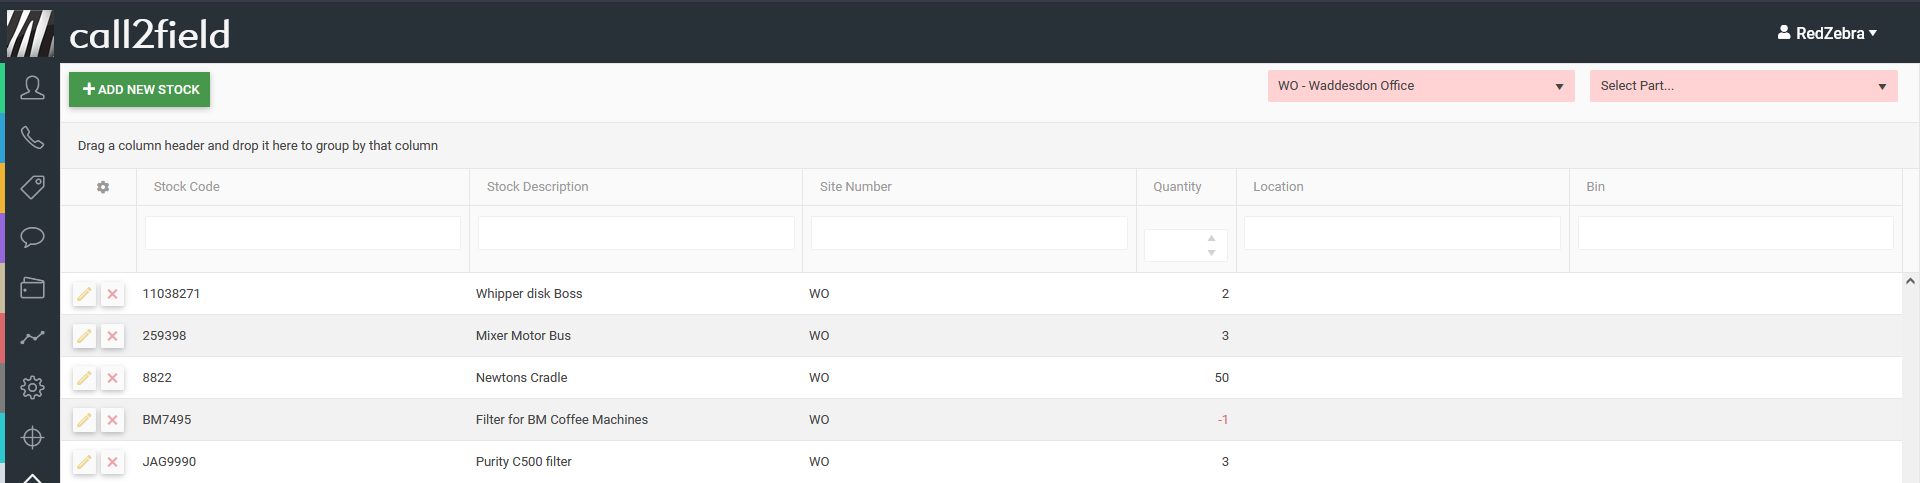Viewport: 1920px width, 483px height.
Task: Click the Stock Description filter field
Action: click(x=636, y=233)
